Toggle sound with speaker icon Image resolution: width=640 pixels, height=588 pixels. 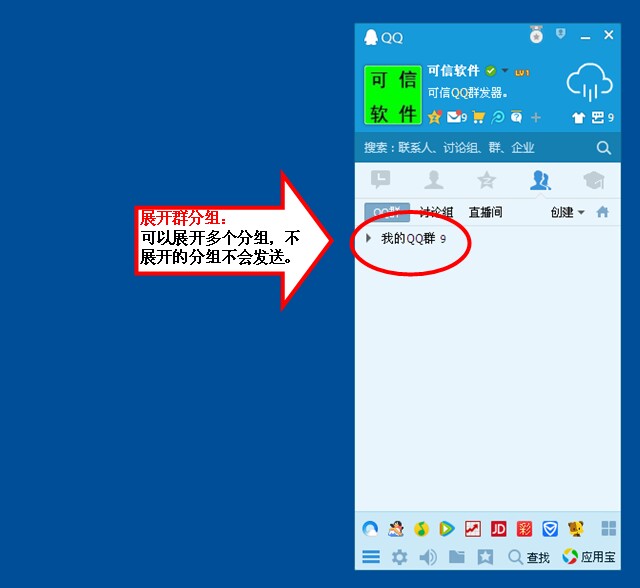[428, 557]
